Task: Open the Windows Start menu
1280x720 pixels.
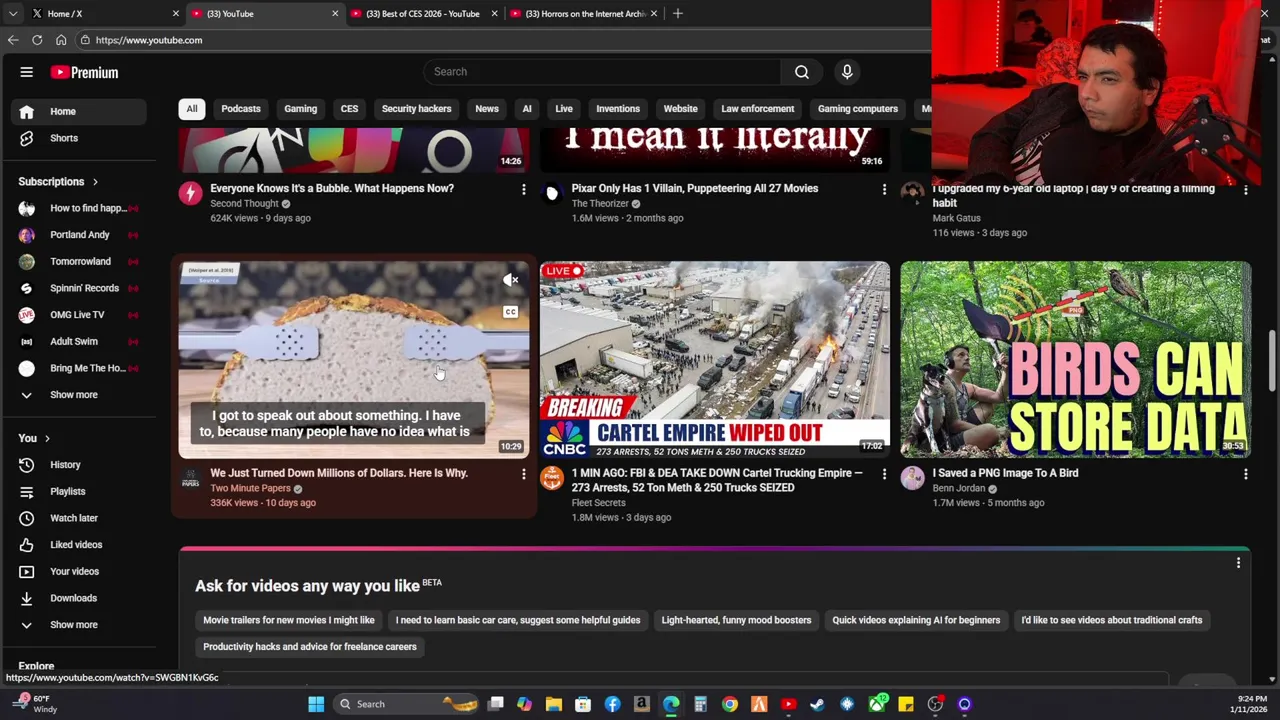Action: [316, 704]
